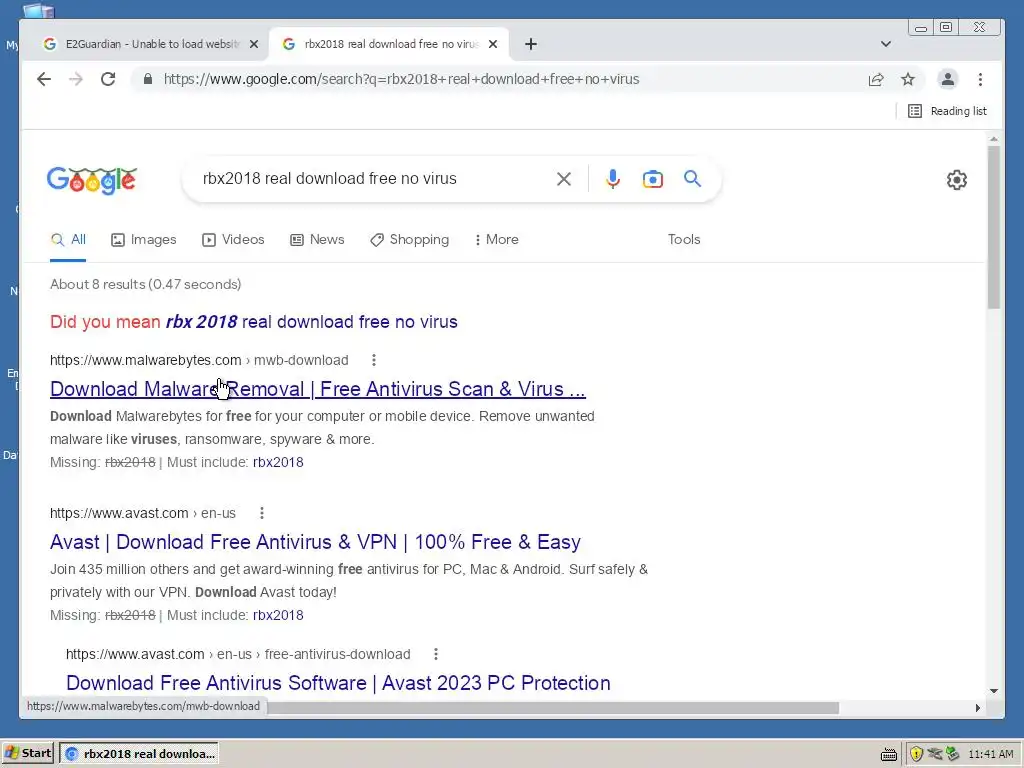
Task: Click 'Must include: rbx2018' under Avast result
Action: (x=278, y=615)
